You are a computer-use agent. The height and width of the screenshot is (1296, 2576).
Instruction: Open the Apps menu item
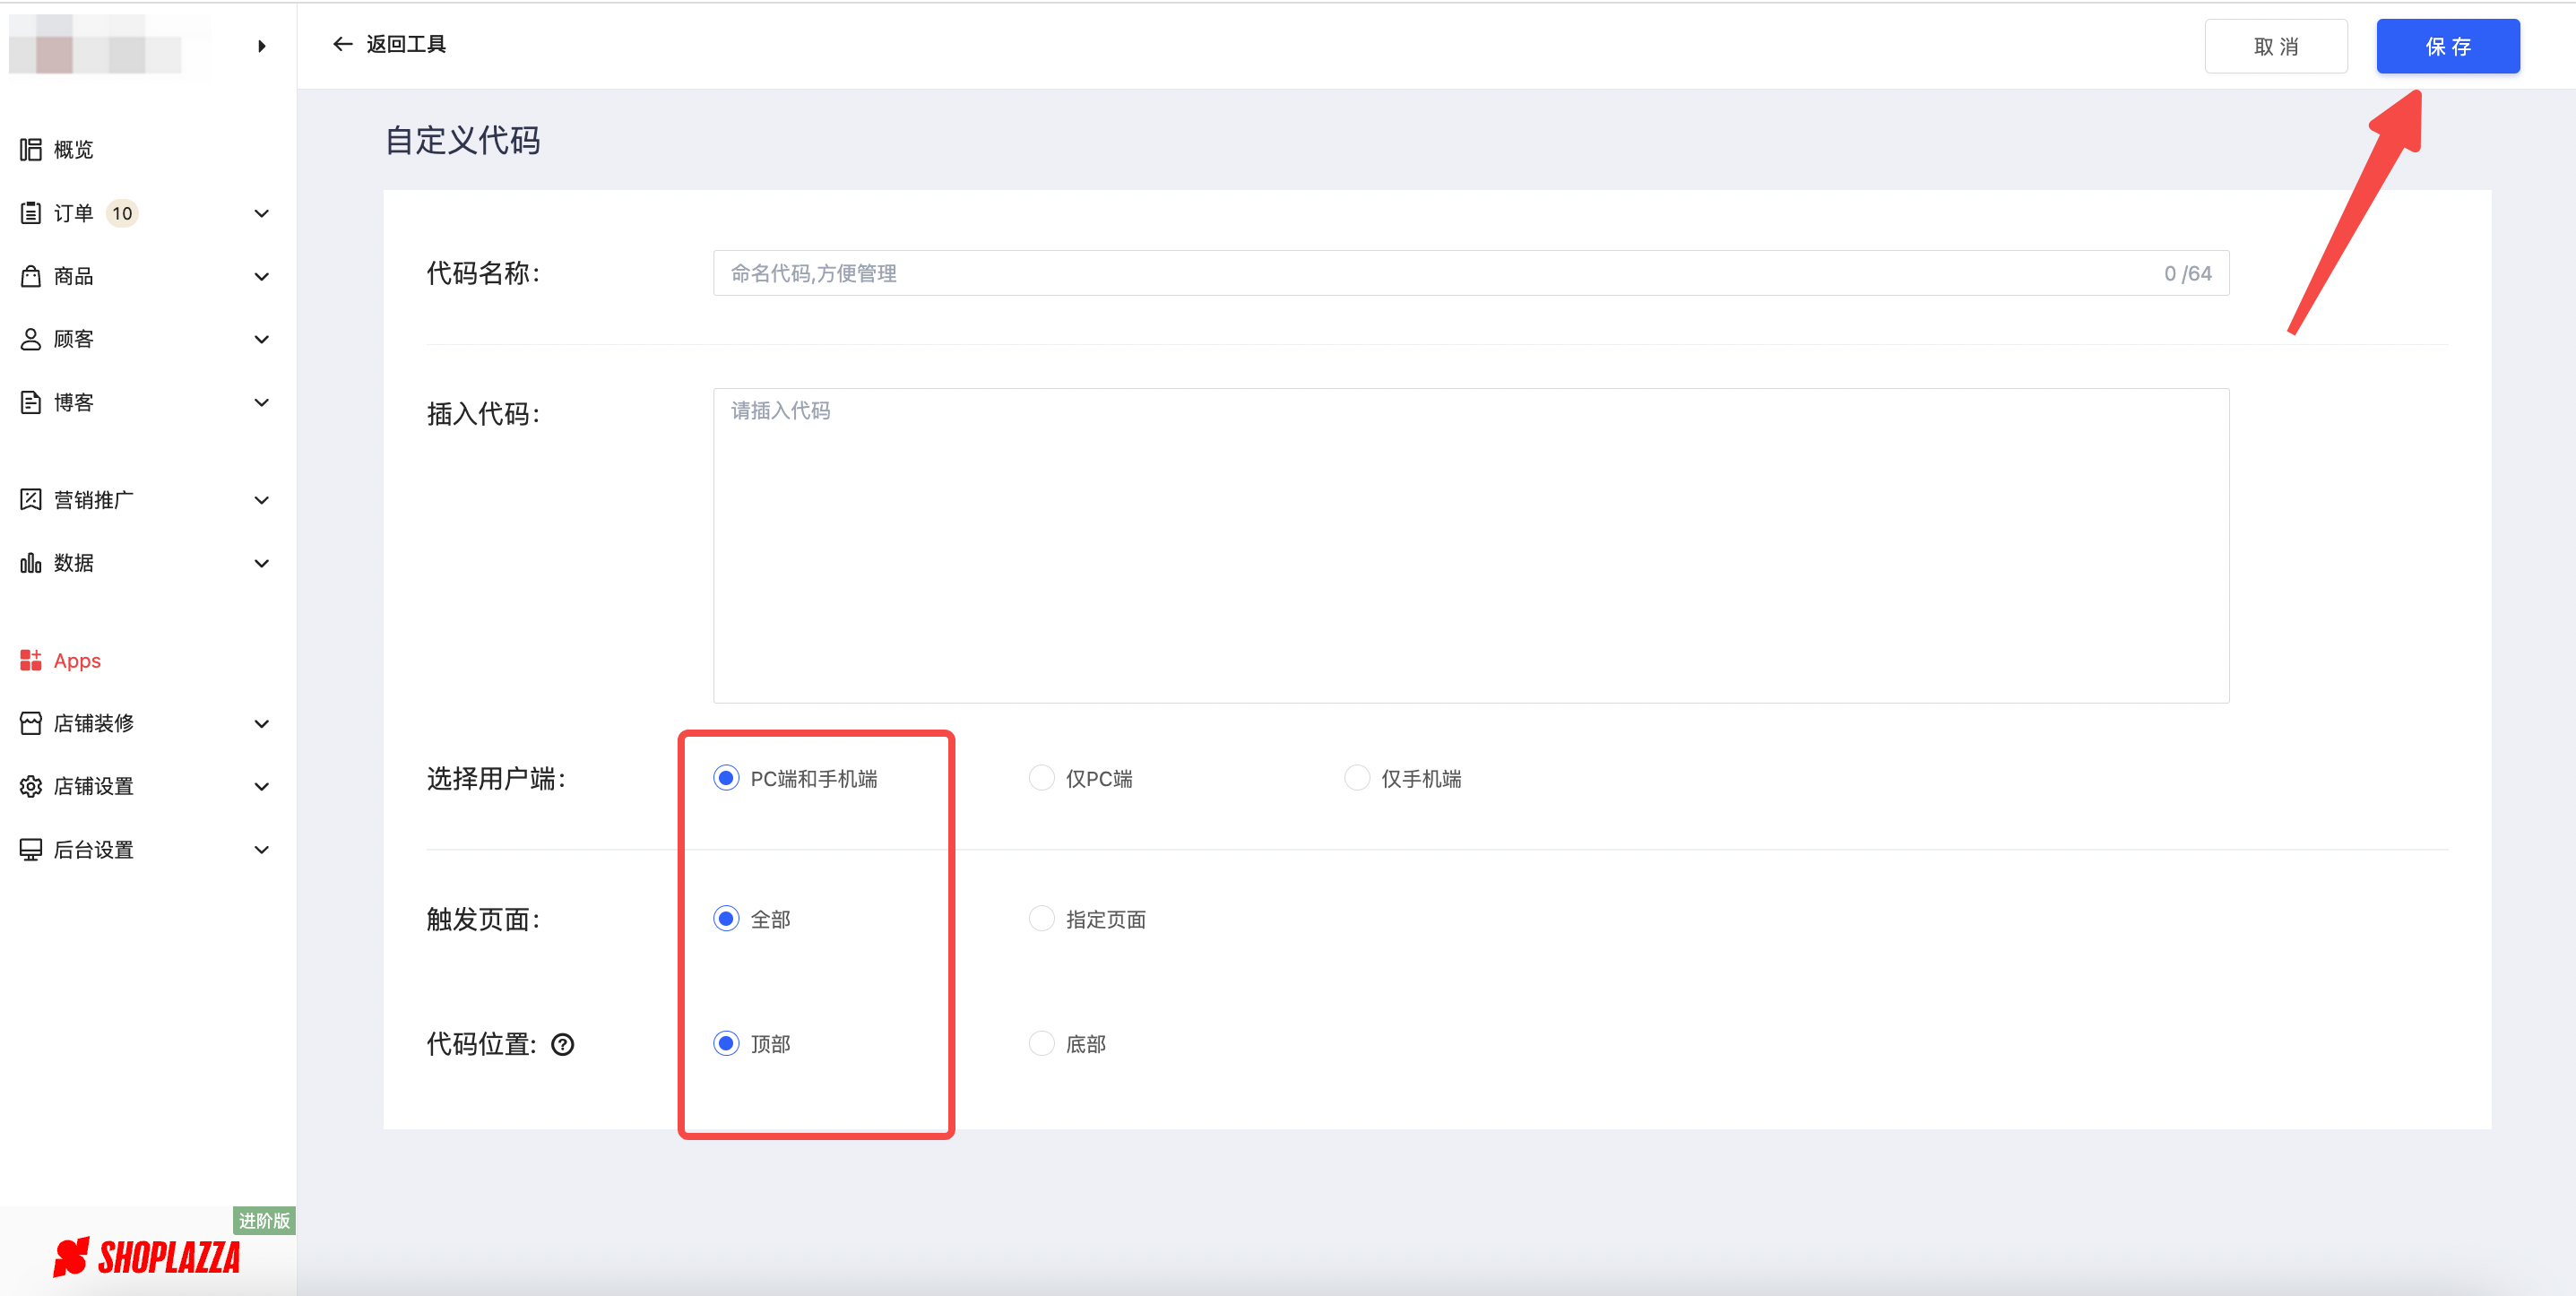pyautogui.click(x=77, y=660)
